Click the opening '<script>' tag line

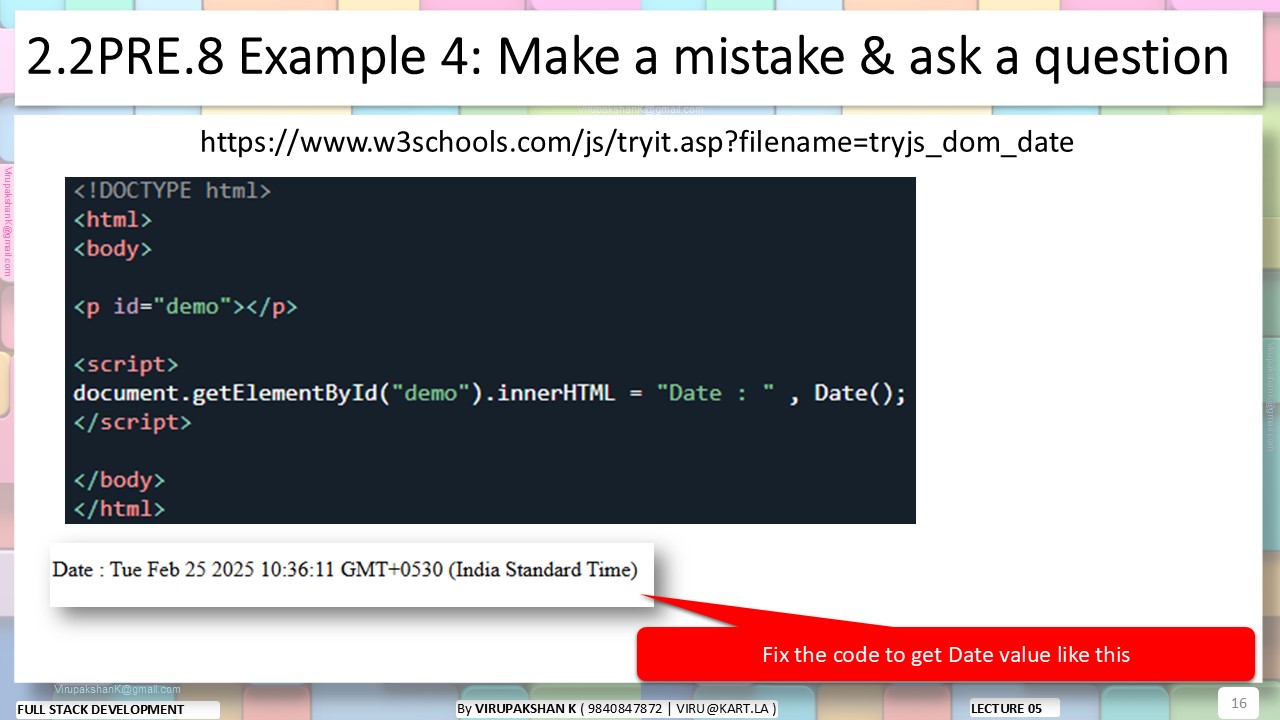(x=126, y=364)
